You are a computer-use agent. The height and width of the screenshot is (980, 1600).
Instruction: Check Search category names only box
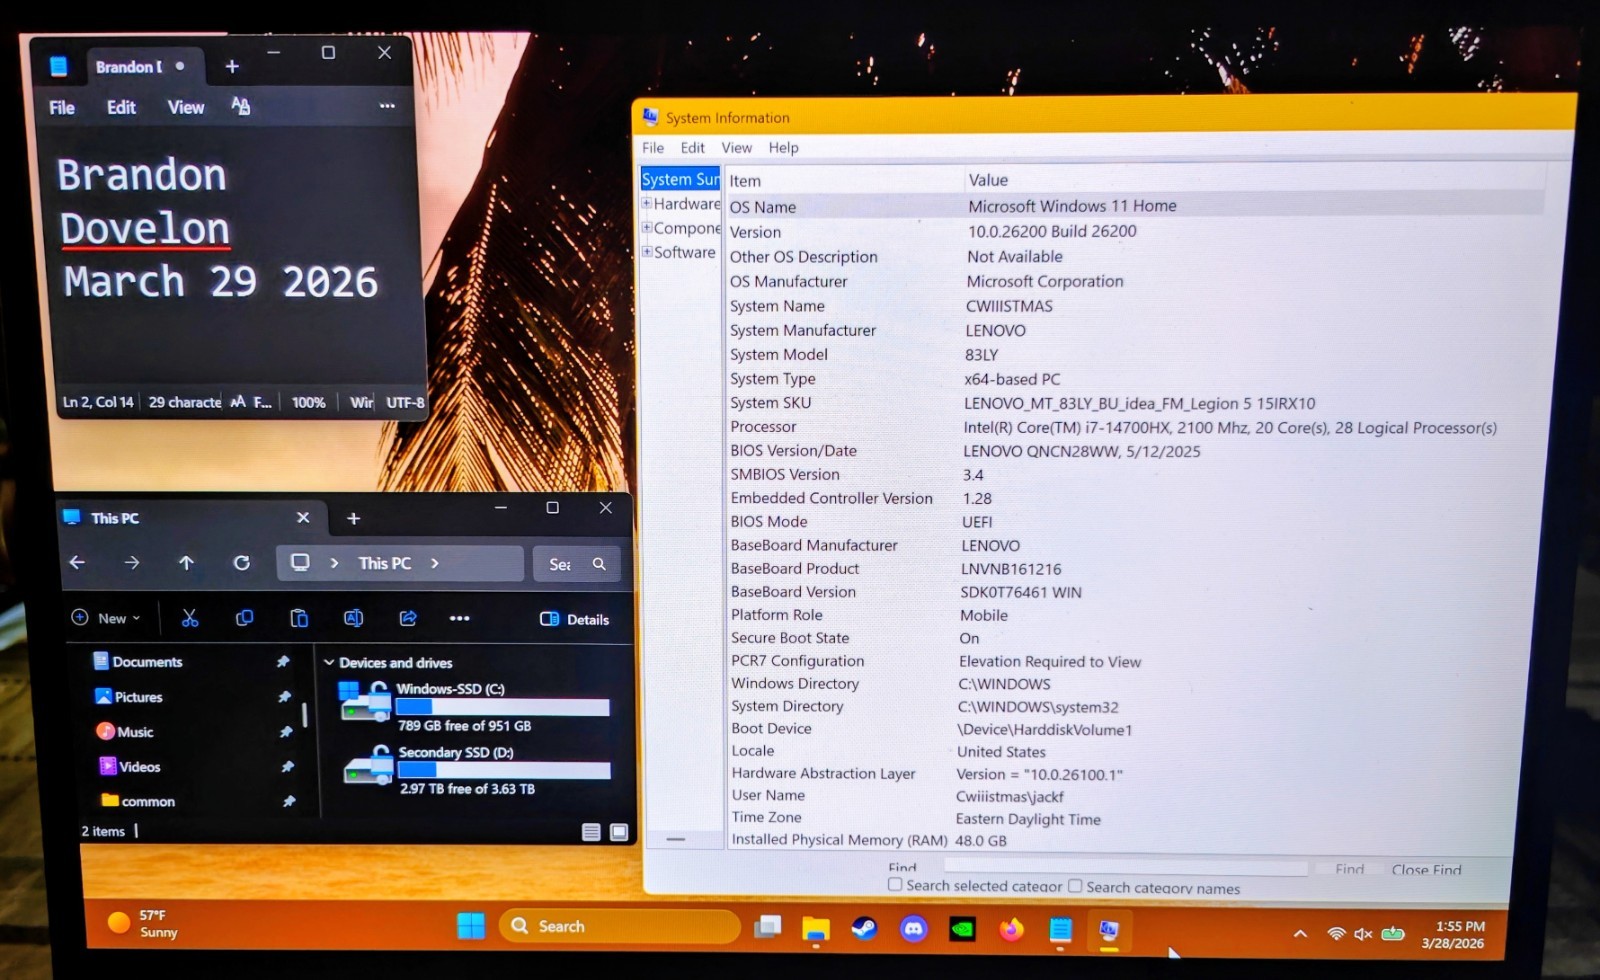click(x=1075, y=885)
